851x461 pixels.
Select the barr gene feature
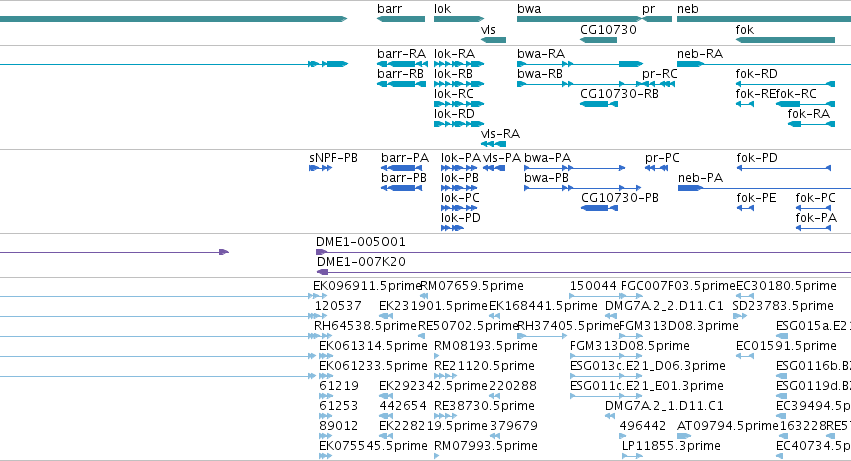(x=401, y=19)
